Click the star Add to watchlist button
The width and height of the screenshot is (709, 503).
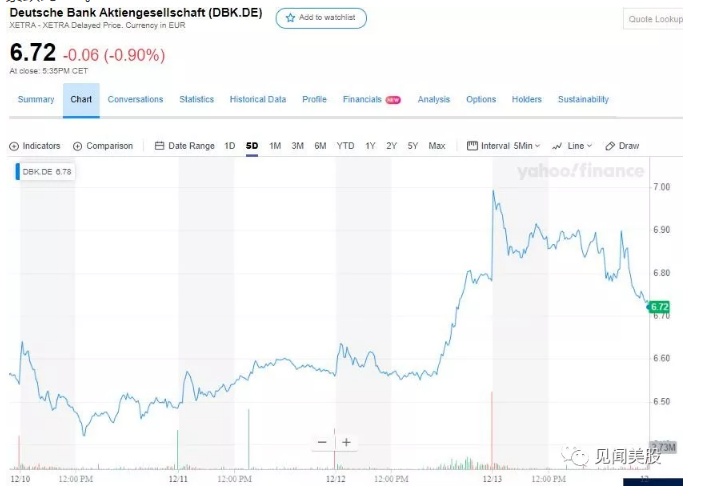pos(321,18)
